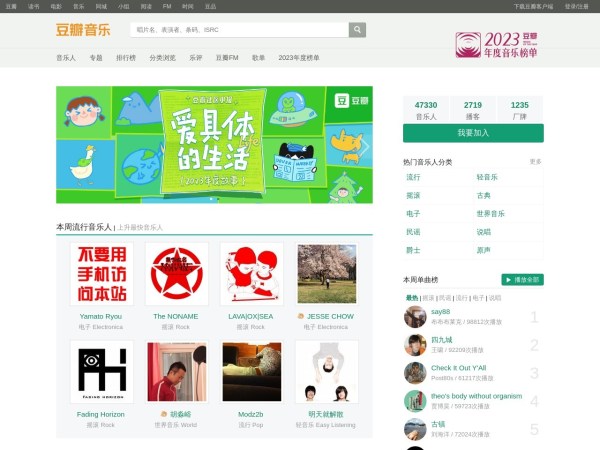Open The NONAME red star avatar
This screenshot has width=600, height=450.
(x=176, y=274)
